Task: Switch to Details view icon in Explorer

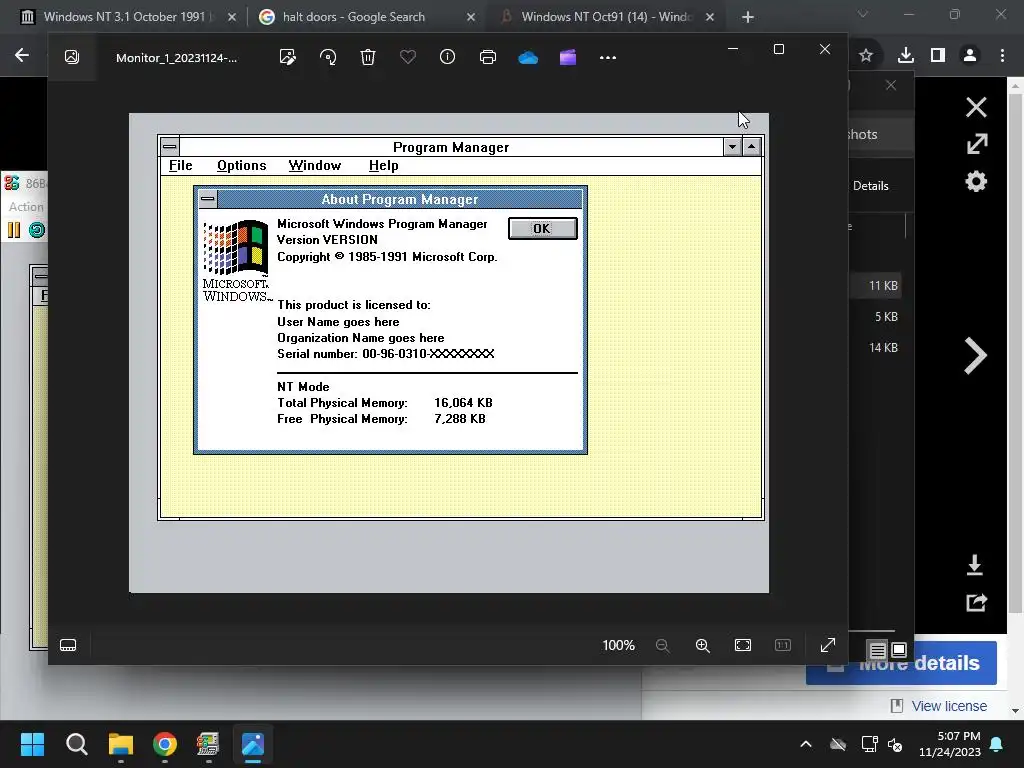Action: 878,650
